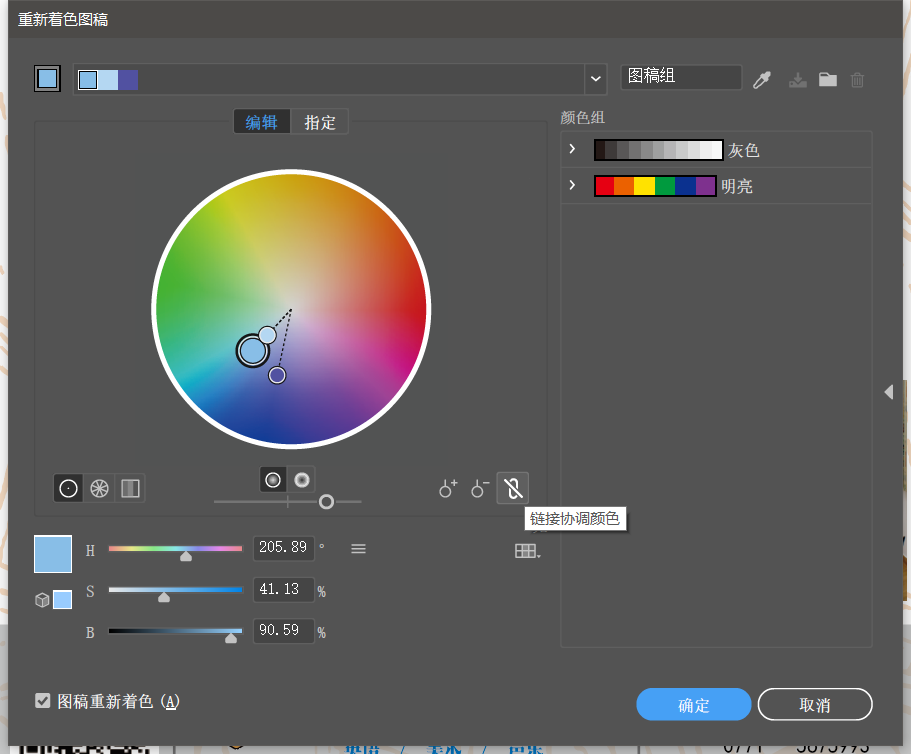The height and width of the screenshot is (754, 911).
Task: Click the large current color preview swatch
Action: pos(53,554)
